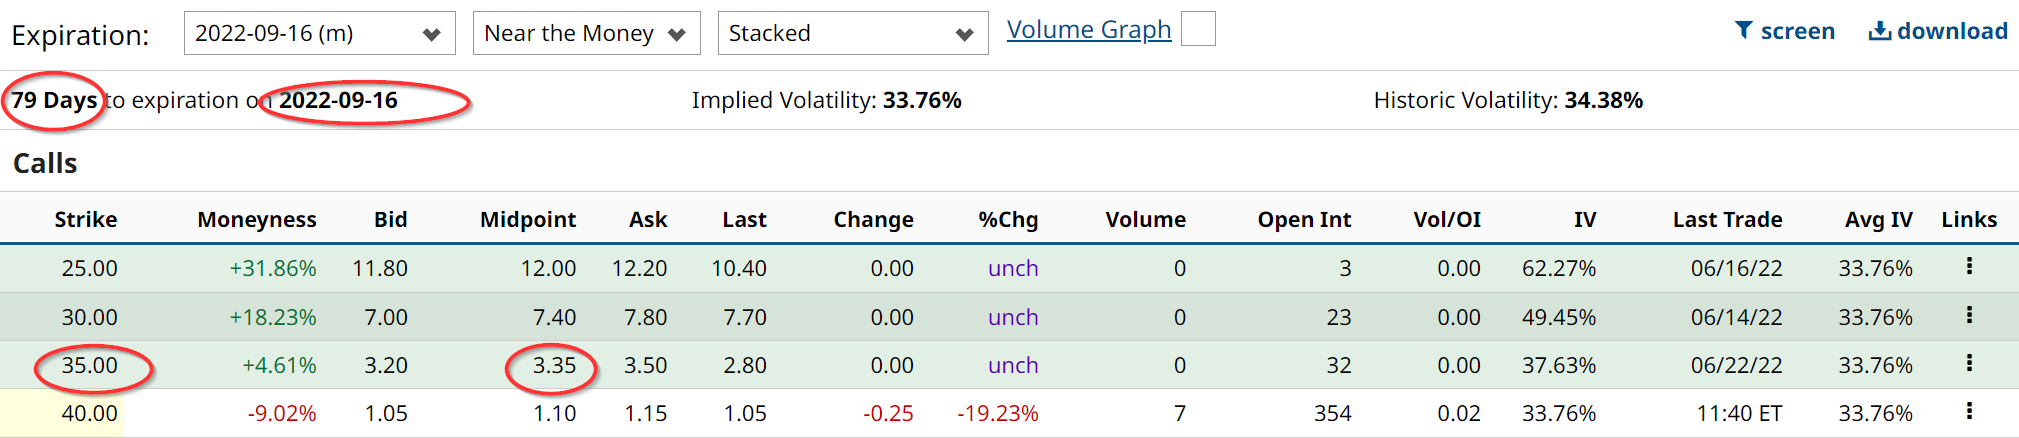Sort by the Last Trade column header
Image resolution: width=2019 pixels, height=438 pixels.
tap(1727, 220)
